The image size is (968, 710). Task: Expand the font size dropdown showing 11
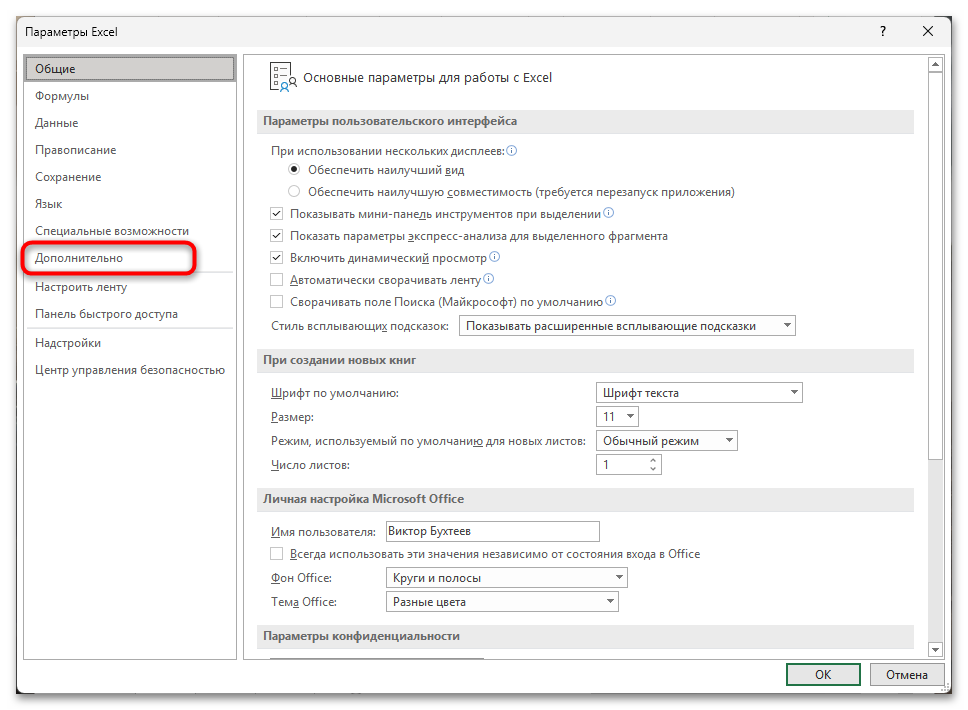pyautogui.click(x=616, y=416)
